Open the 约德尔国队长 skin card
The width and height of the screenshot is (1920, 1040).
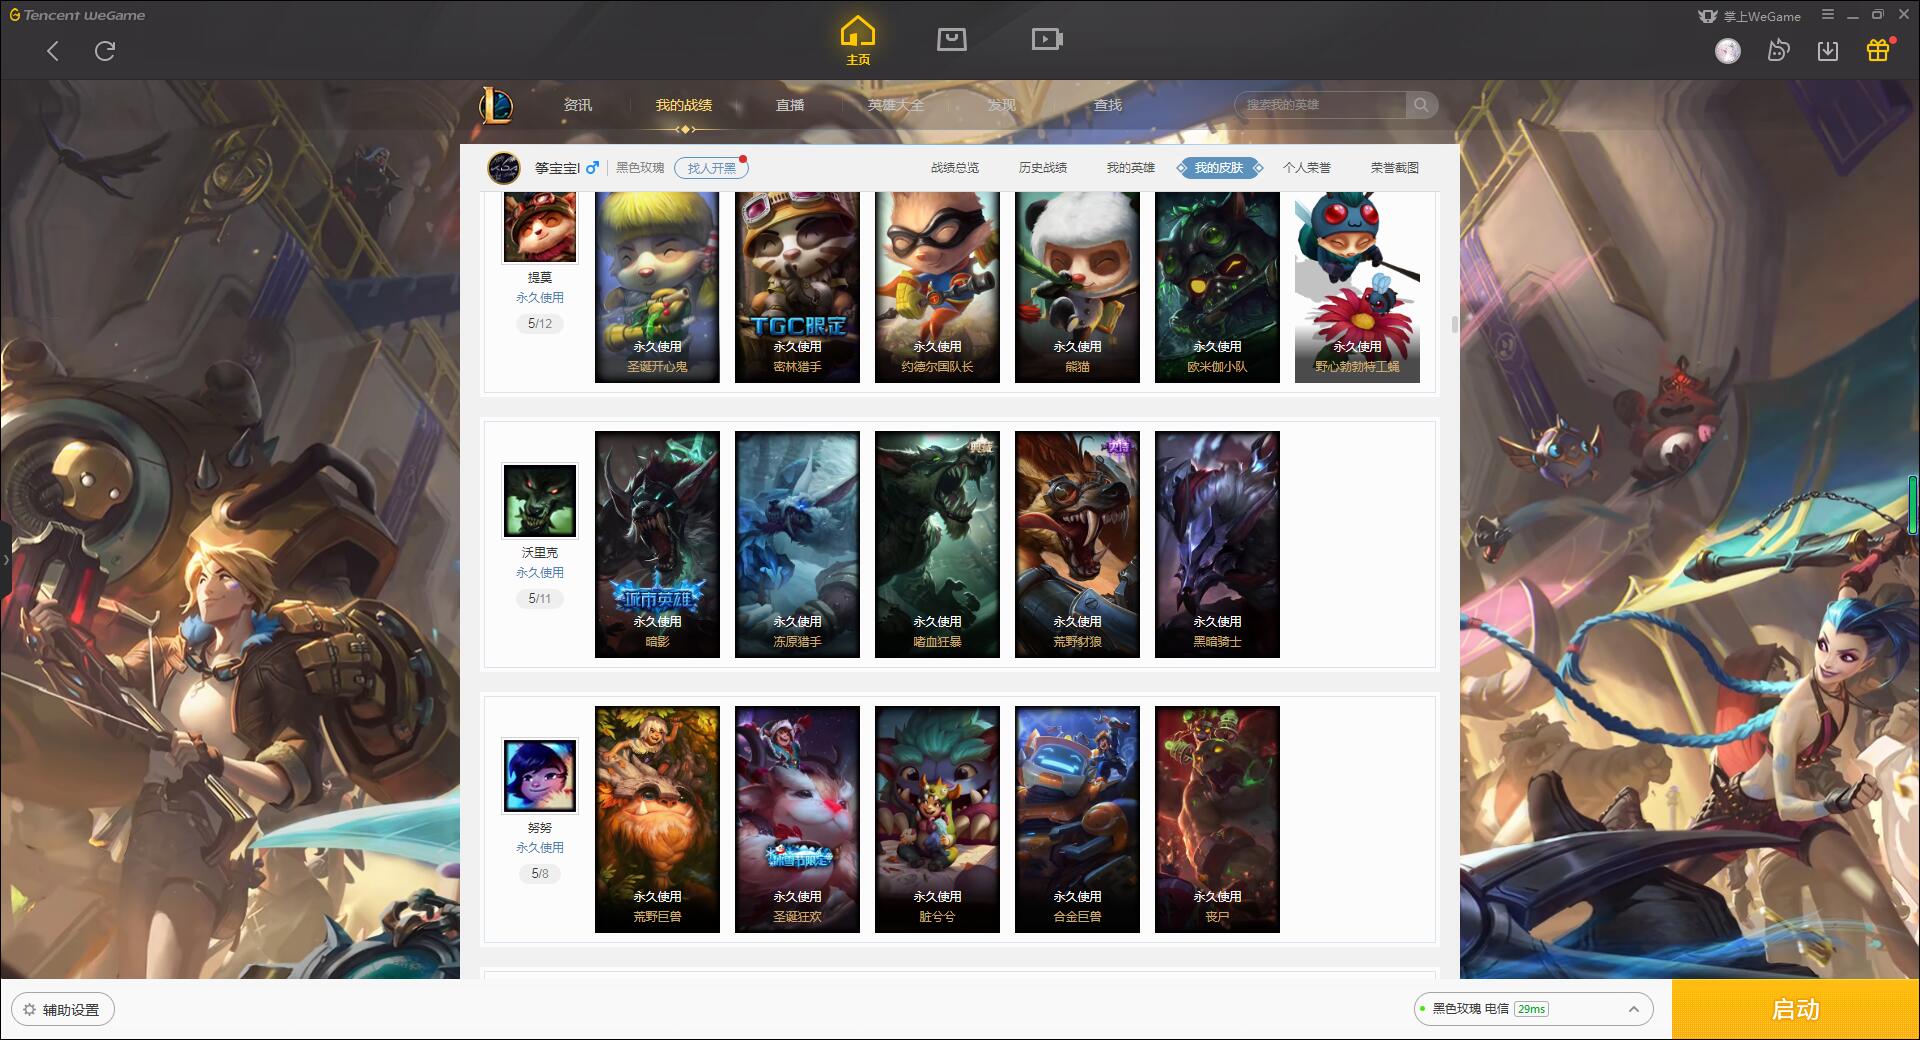coord(937,287)
